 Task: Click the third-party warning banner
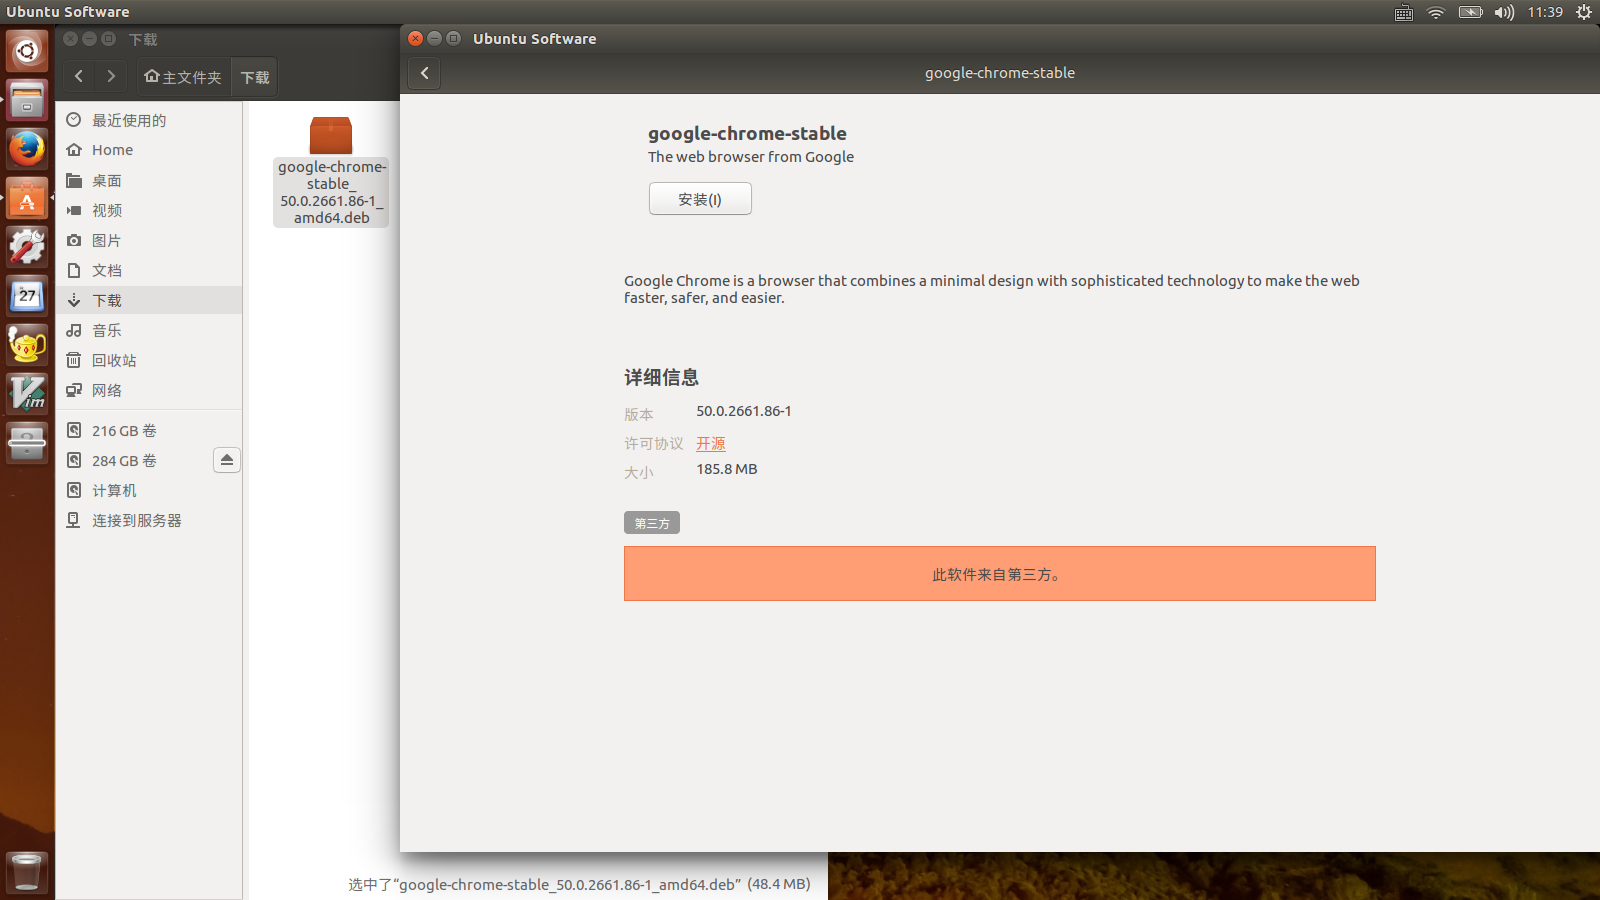tap(1000, 574)
